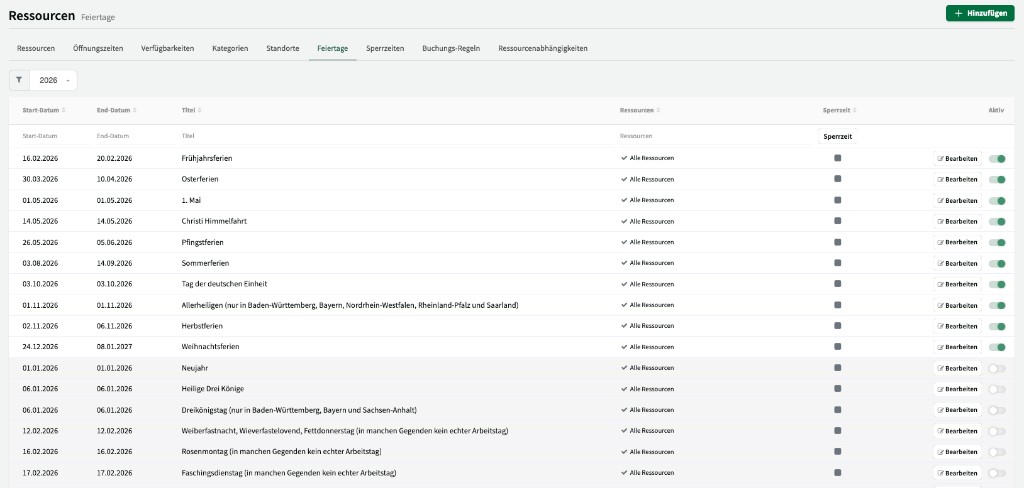Sort by End-Datum column arrows
The height and width of the screenshot is (488, 1024).
click(x=134, y=110)
